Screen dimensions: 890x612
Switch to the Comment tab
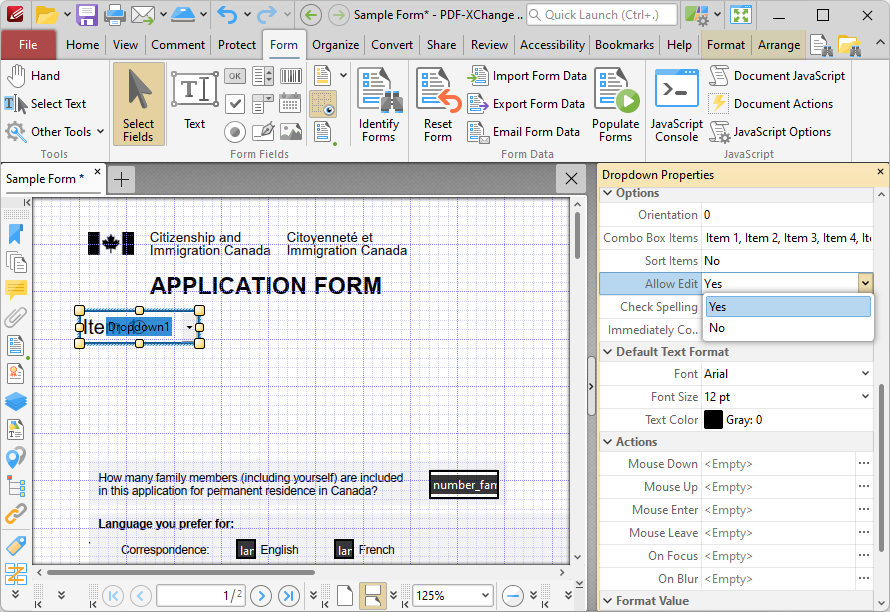tap(178, 45)
